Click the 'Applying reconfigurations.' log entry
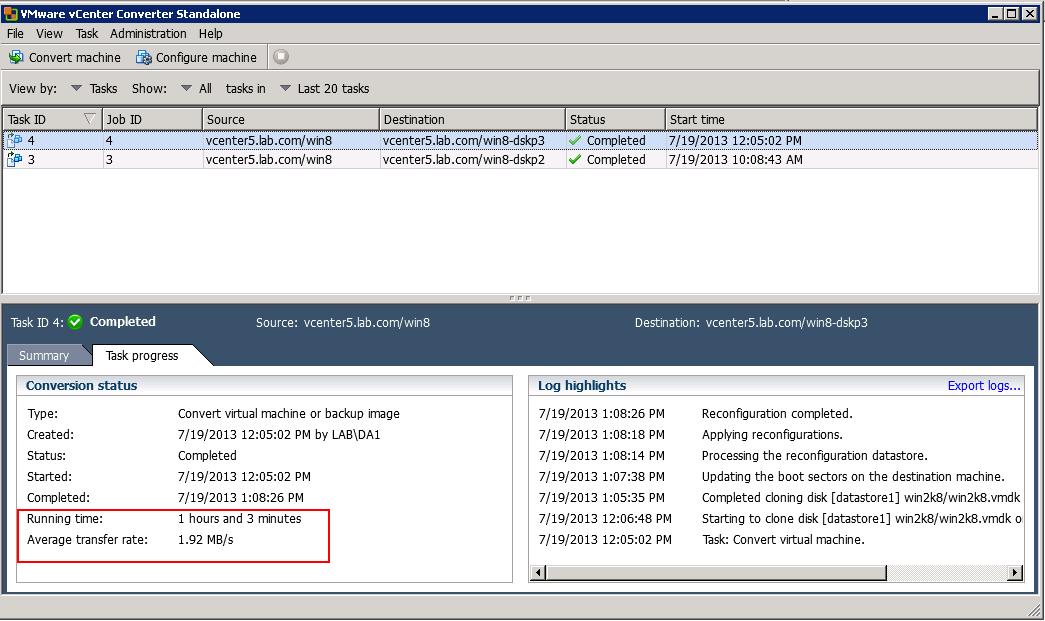Viewport: 1045px width, 621px height. (772, 435)
